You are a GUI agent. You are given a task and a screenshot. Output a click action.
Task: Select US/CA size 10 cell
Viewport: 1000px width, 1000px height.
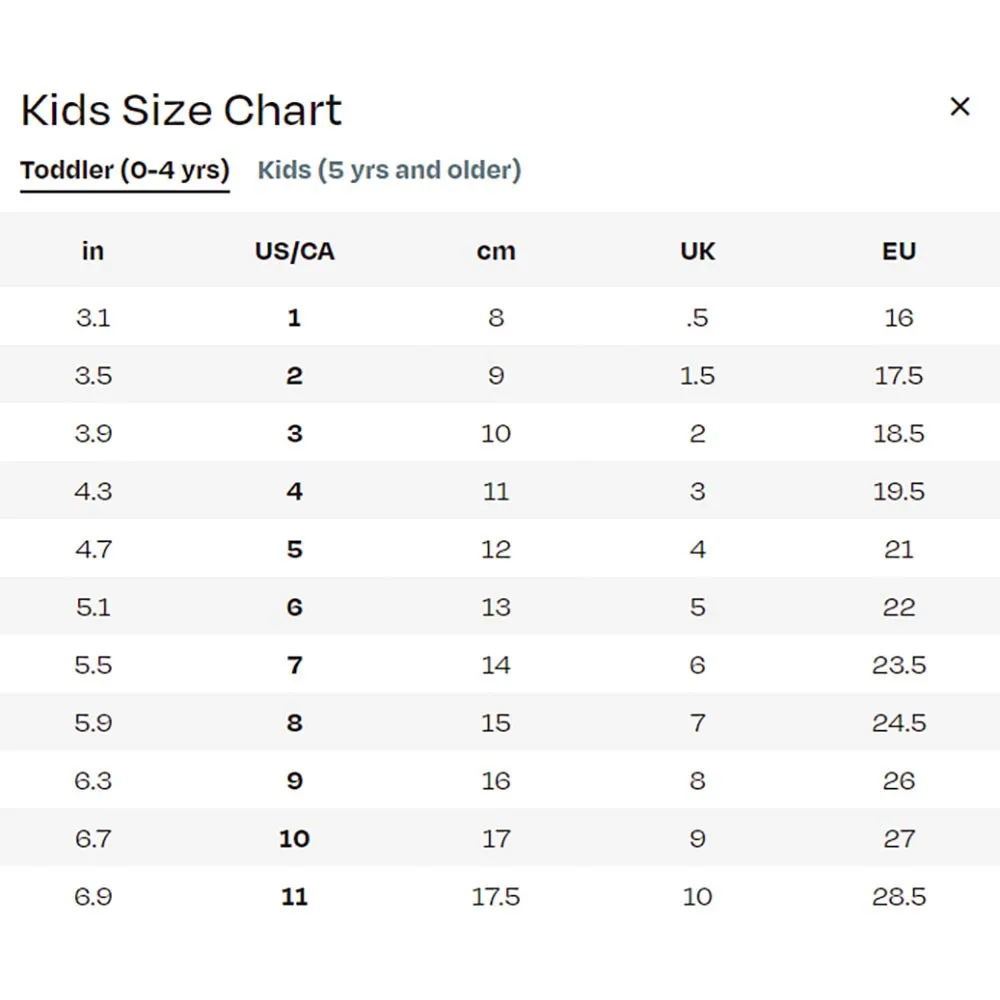pos(294,839)
